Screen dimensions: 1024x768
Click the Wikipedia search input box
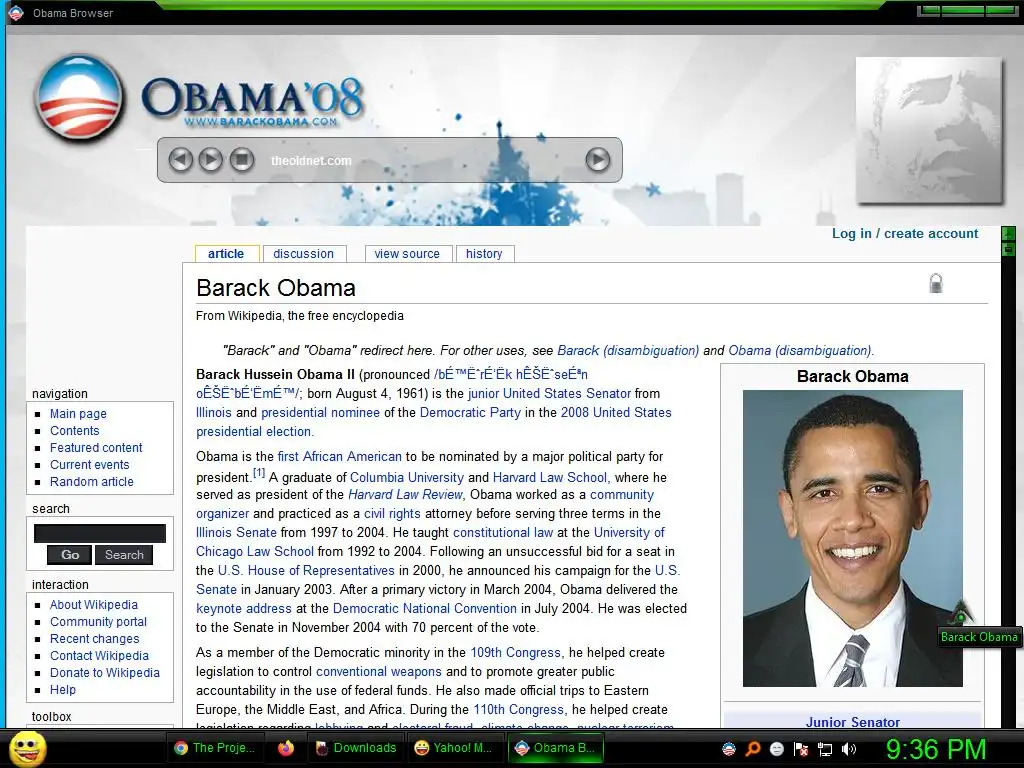(x=99, y=533)
